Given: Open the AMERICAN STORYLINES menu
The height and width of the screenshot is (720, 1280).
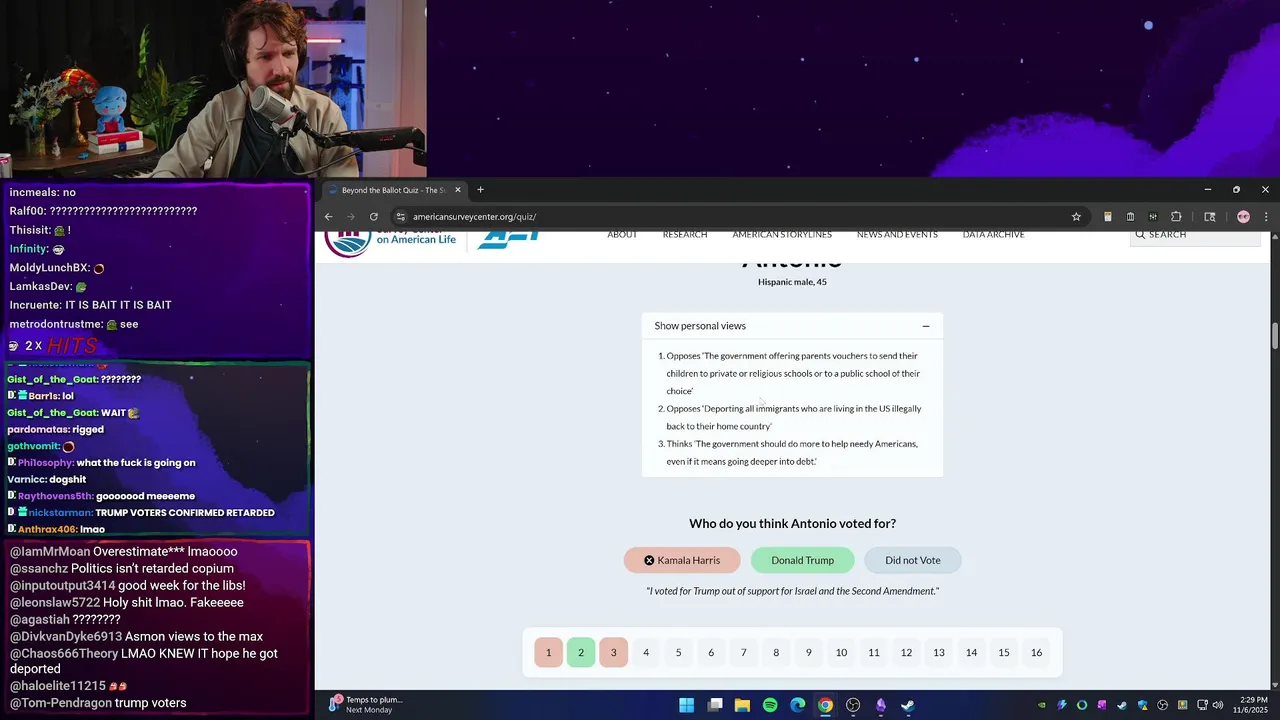Looking at the screenshot, I should (x=782, y=235).
